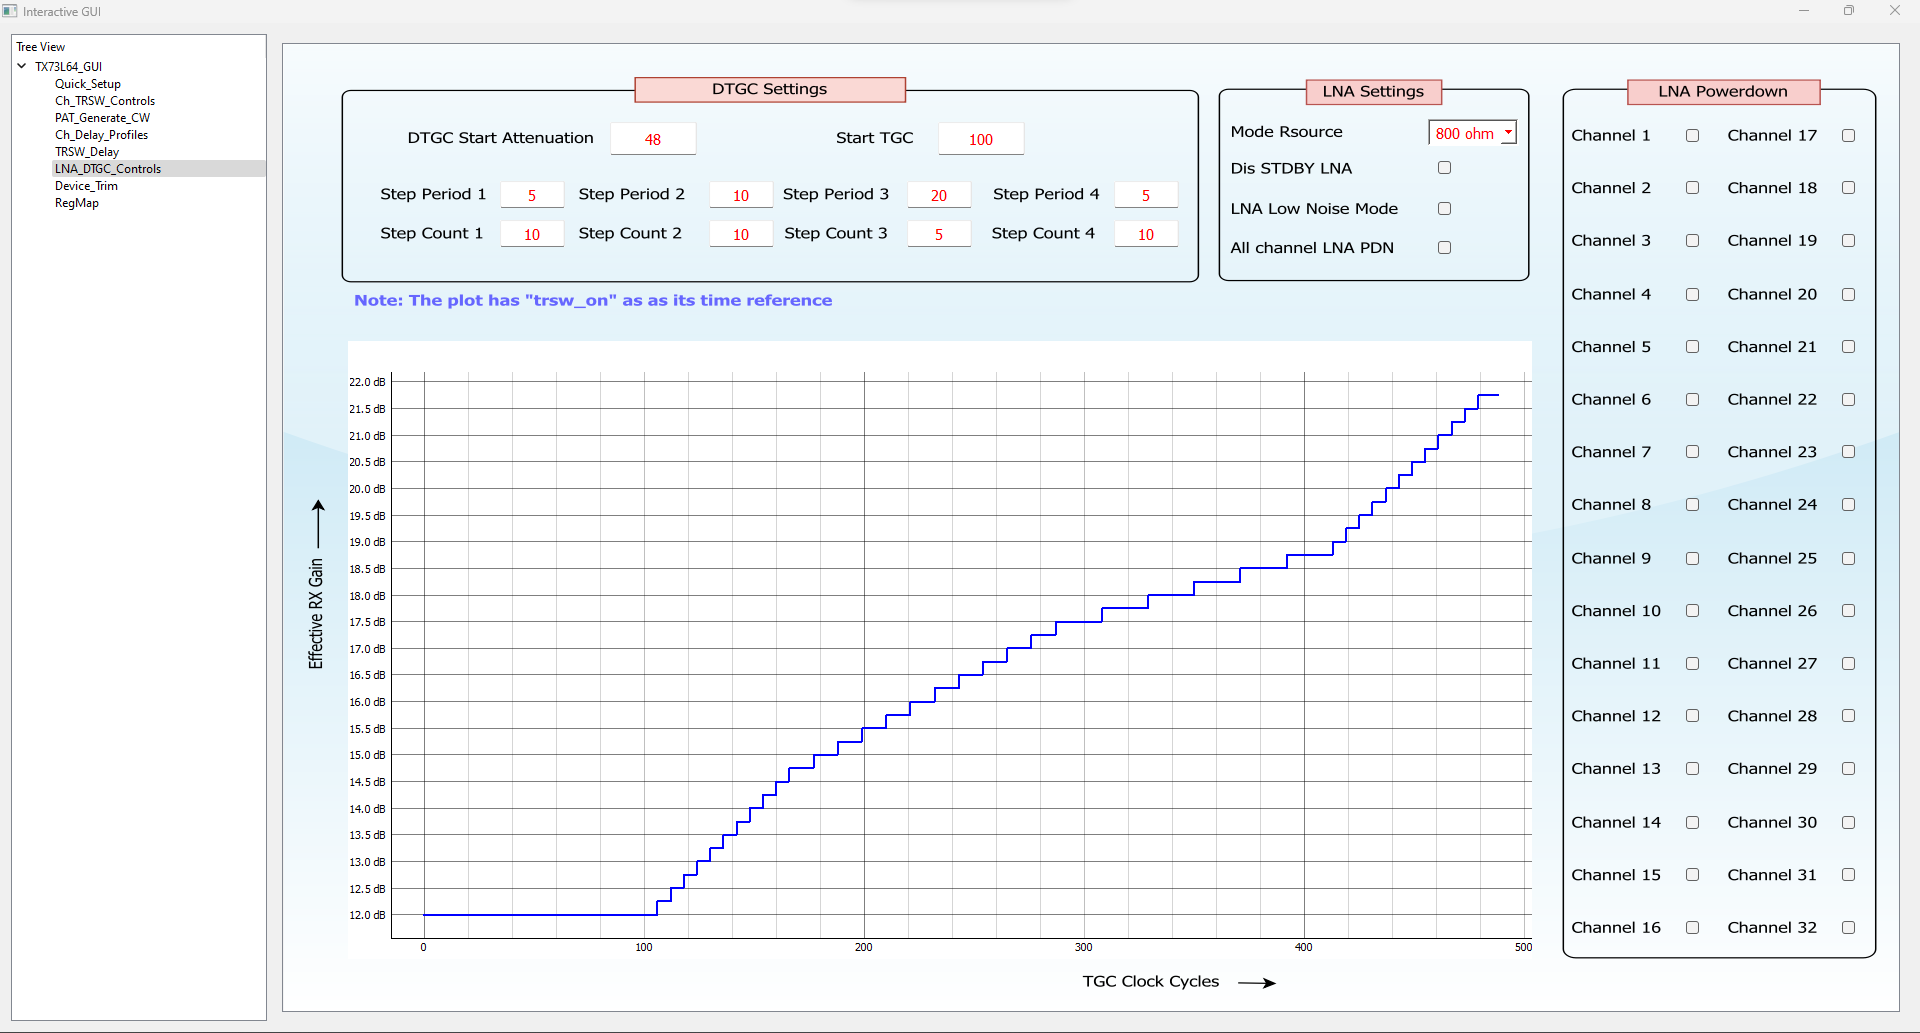Focus the Step Period 3 input
The image size is (1920, 1033).
(x=938, y=195)
